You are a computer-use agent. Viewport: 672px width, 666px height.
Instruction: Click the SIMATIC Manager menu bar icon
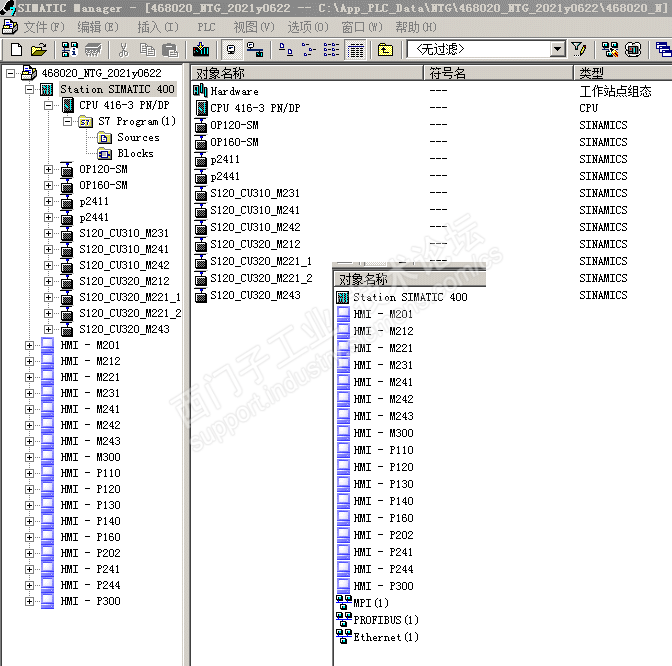click(x=9, y=27)
